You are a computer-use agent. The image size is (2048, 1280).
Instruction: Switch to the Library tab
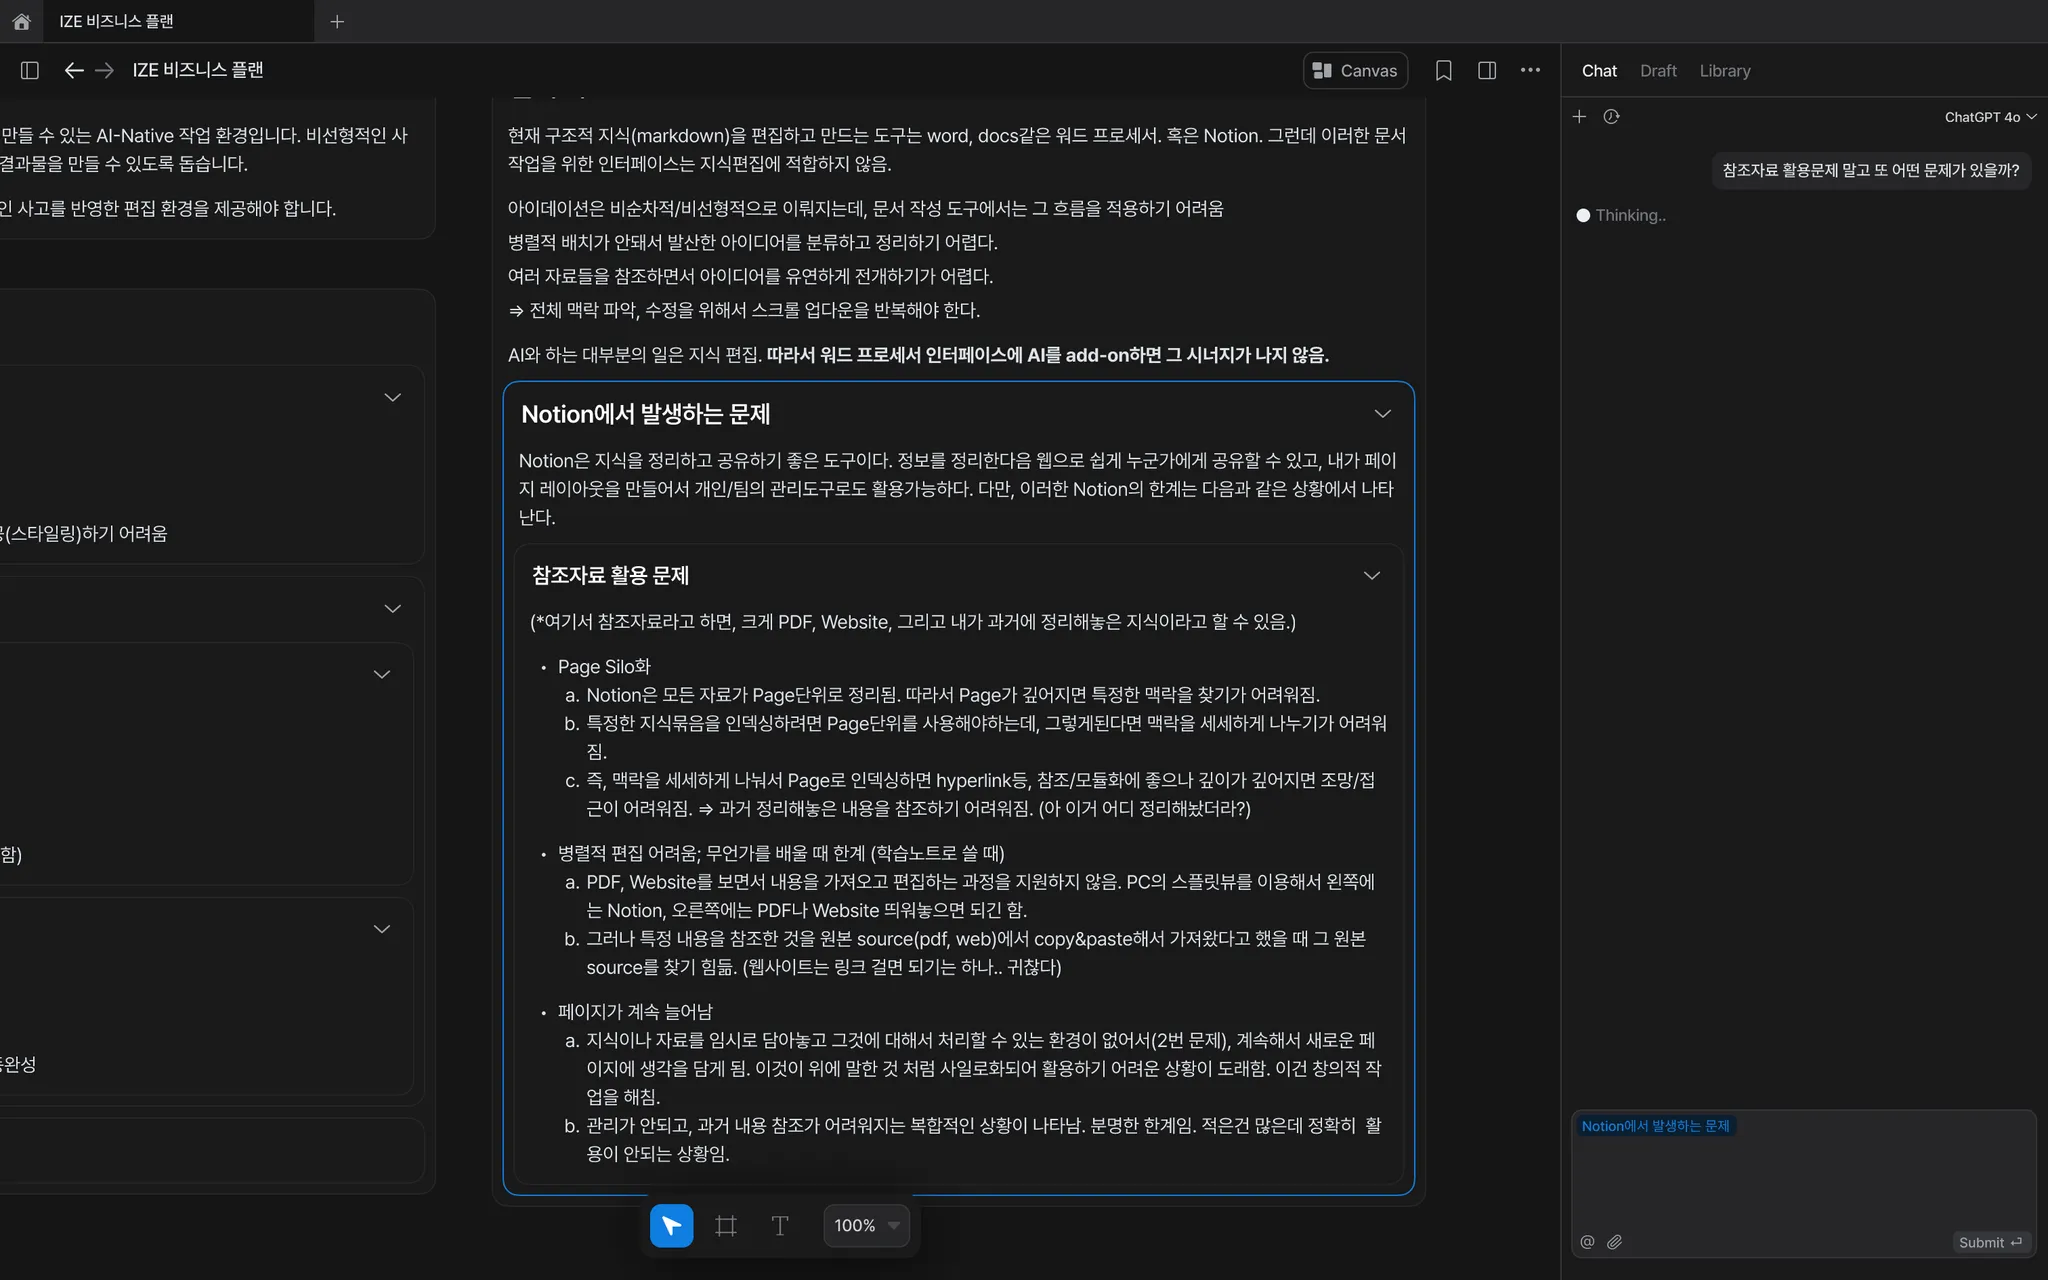point(1725,70)
